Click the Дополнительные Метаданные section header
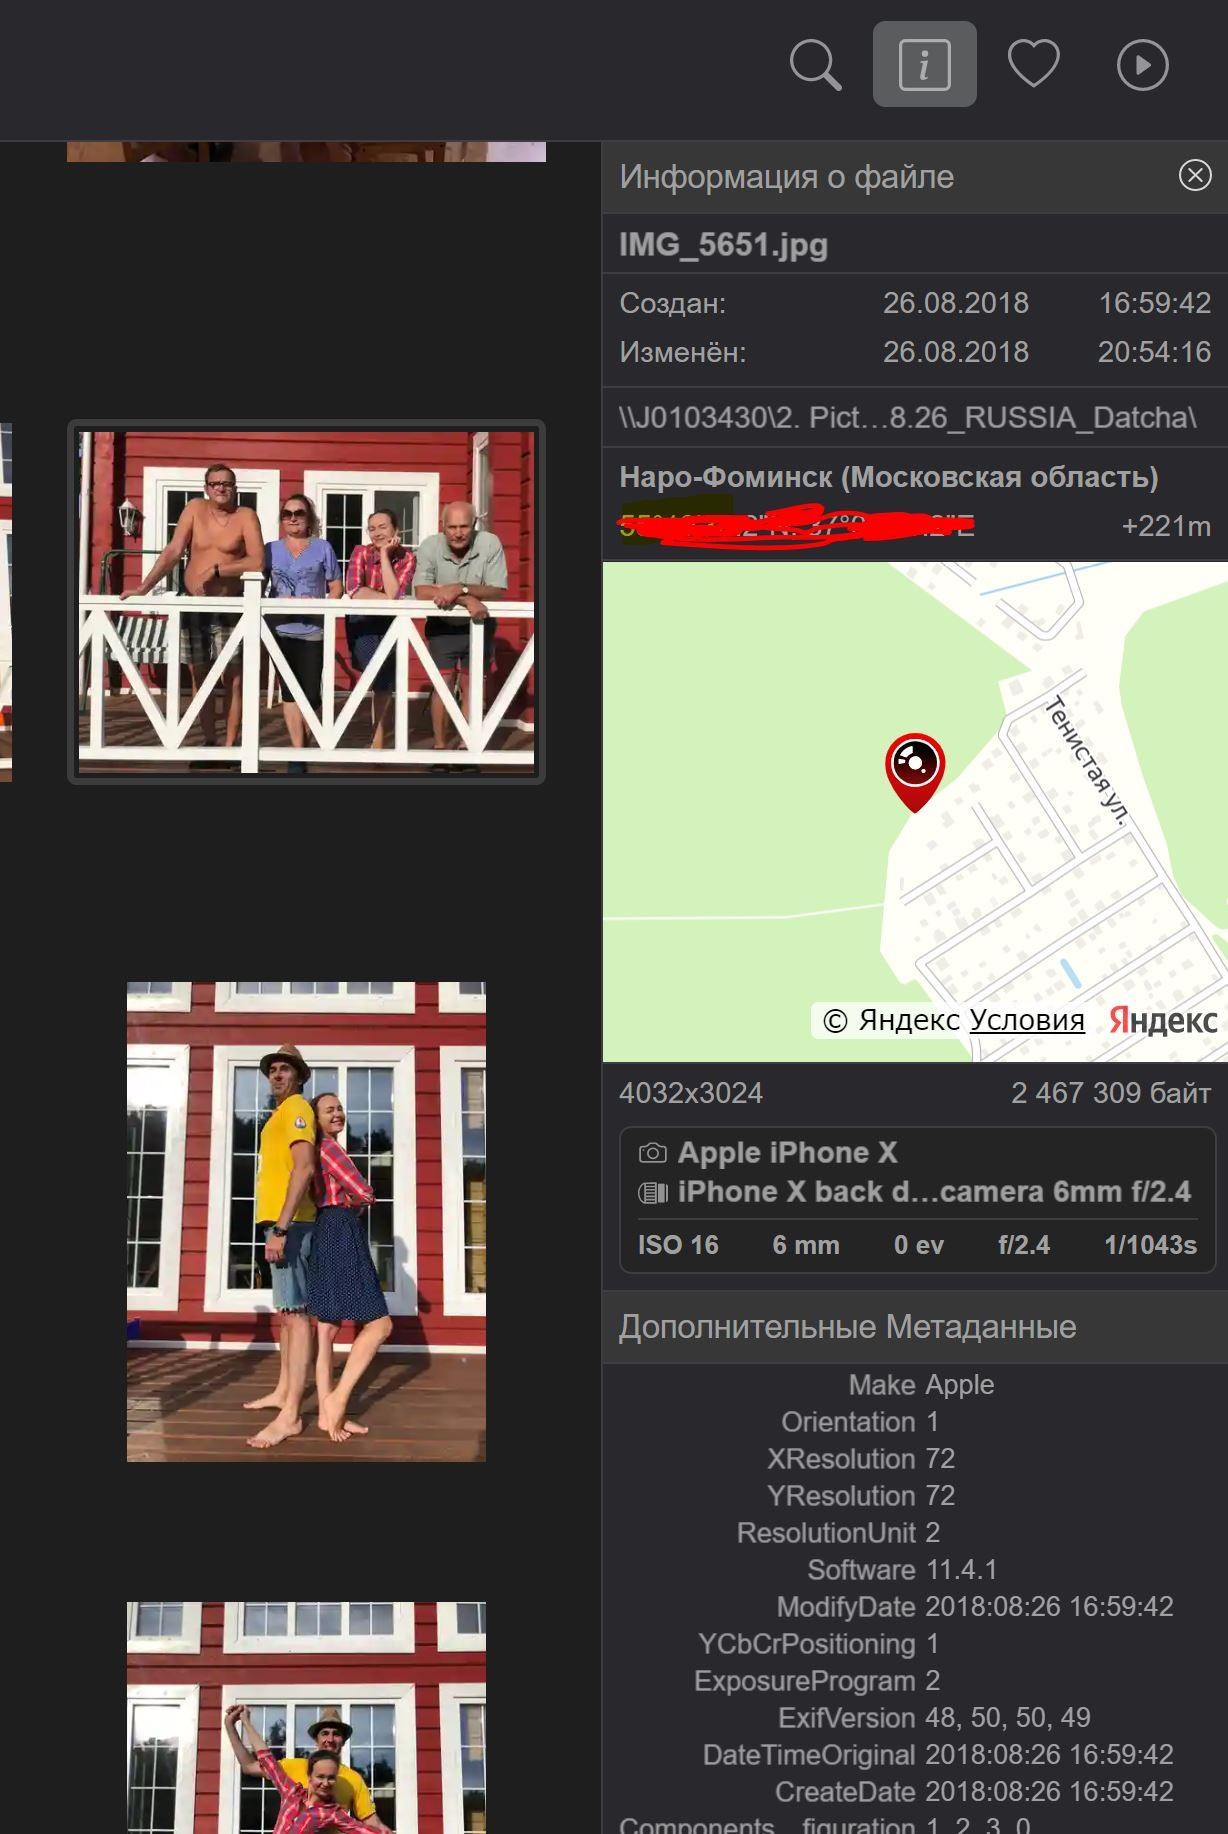Screen dimensions: 1228x1834 coord(847,1327)
